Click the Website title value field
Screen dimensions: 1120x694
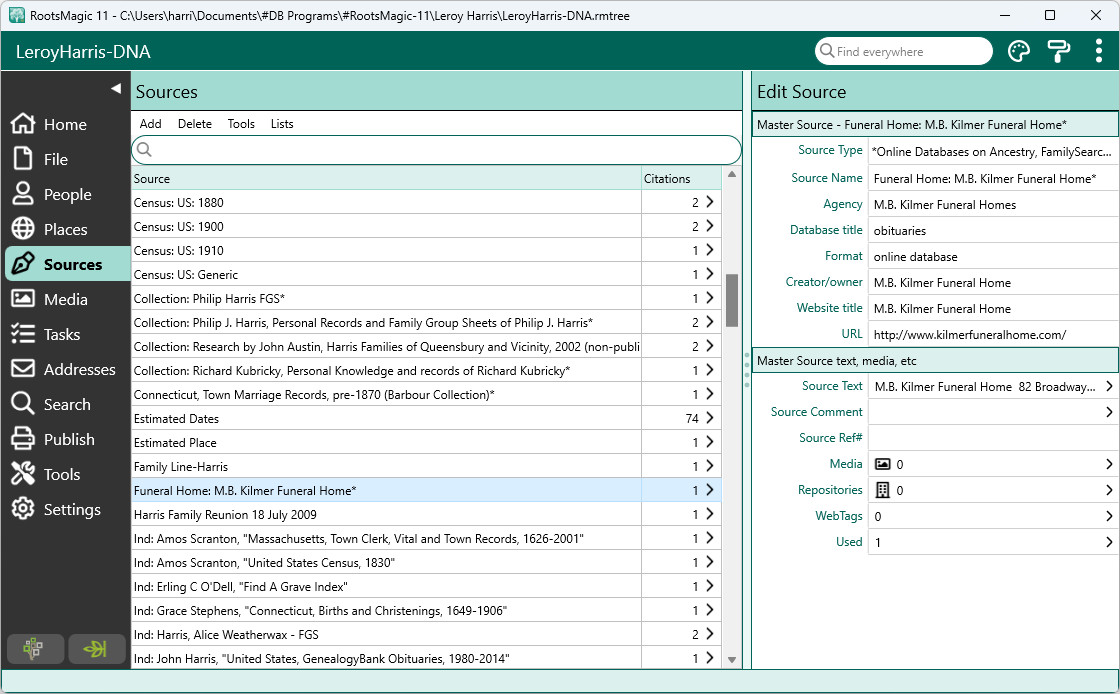tap(993, 308)
